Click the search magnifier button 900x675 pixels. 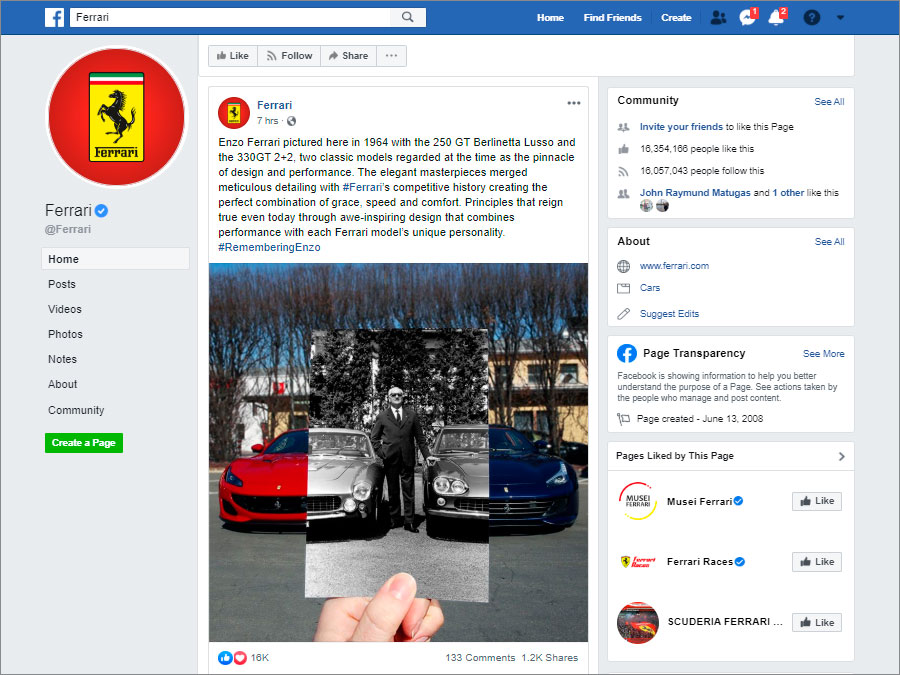(x=408, y=17)
